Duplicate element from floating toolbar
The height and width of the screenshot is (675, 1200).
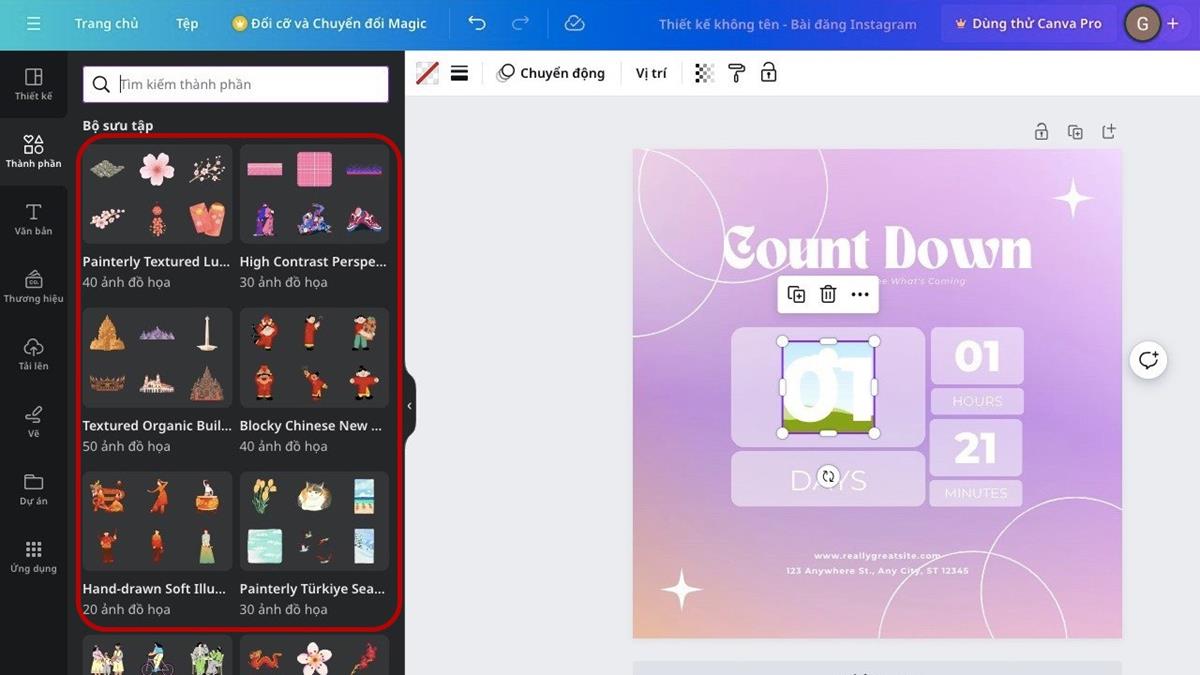click(x=796, y=294)
